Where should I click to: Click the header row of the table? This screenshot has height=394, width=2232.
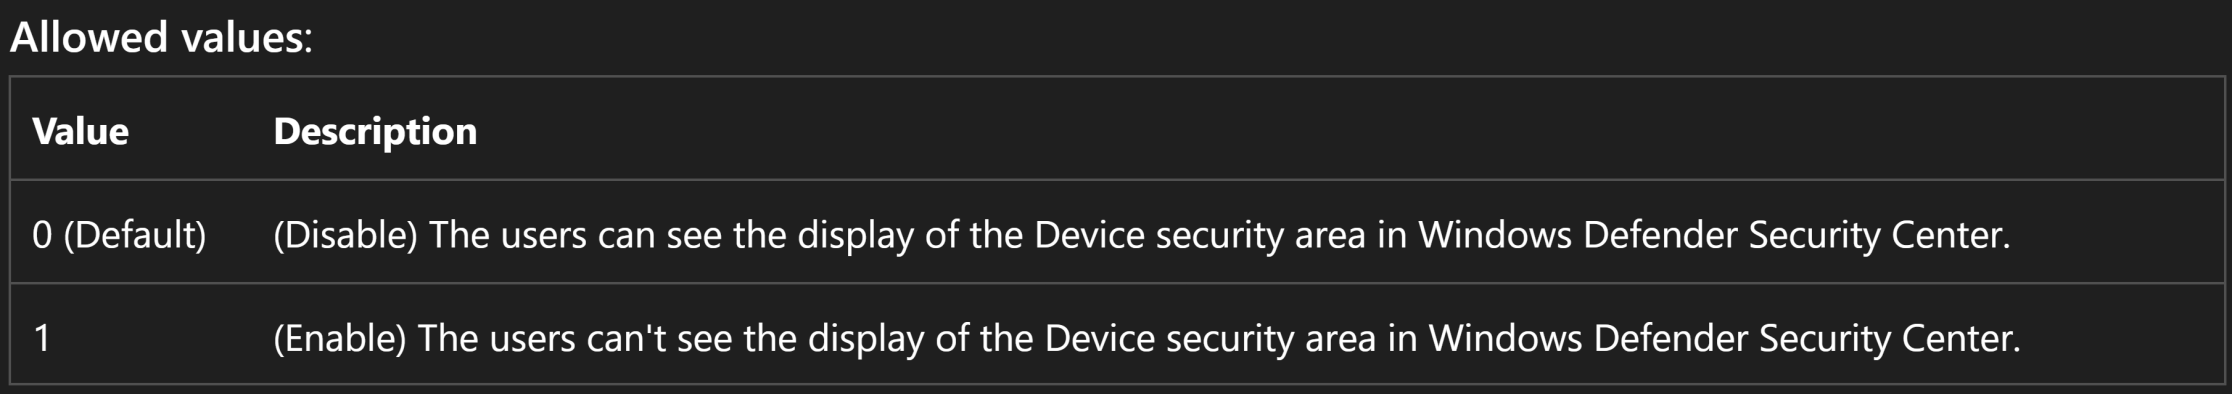tap(1116, 129)
